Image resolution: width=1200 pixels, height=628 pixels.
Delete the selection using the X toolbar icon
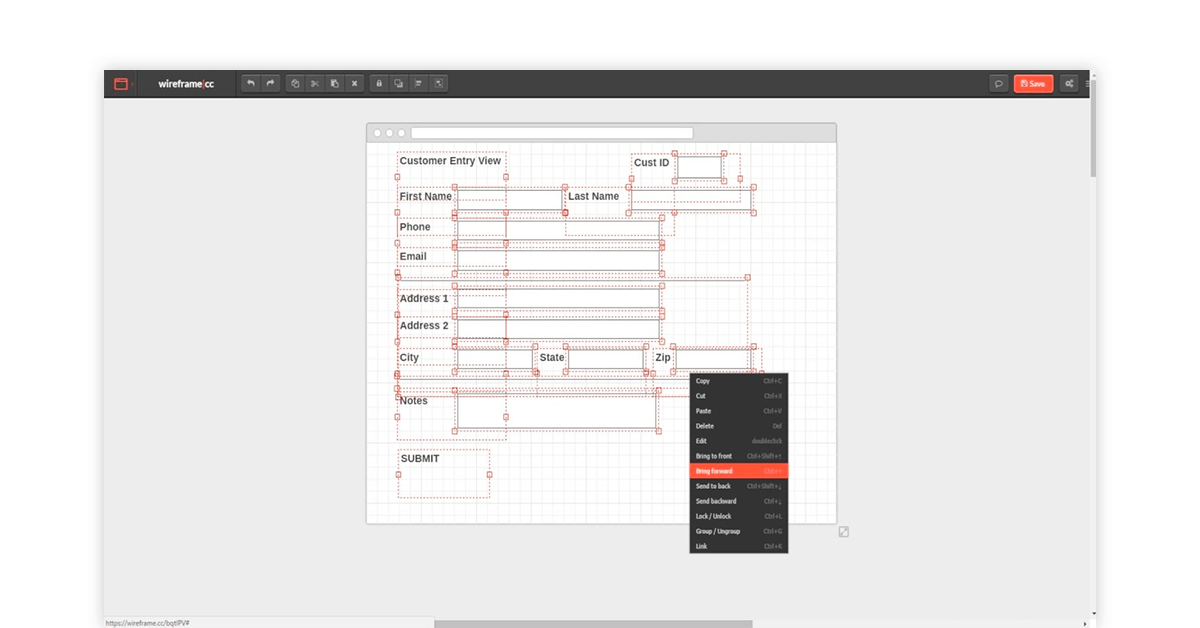pos(354,83)
